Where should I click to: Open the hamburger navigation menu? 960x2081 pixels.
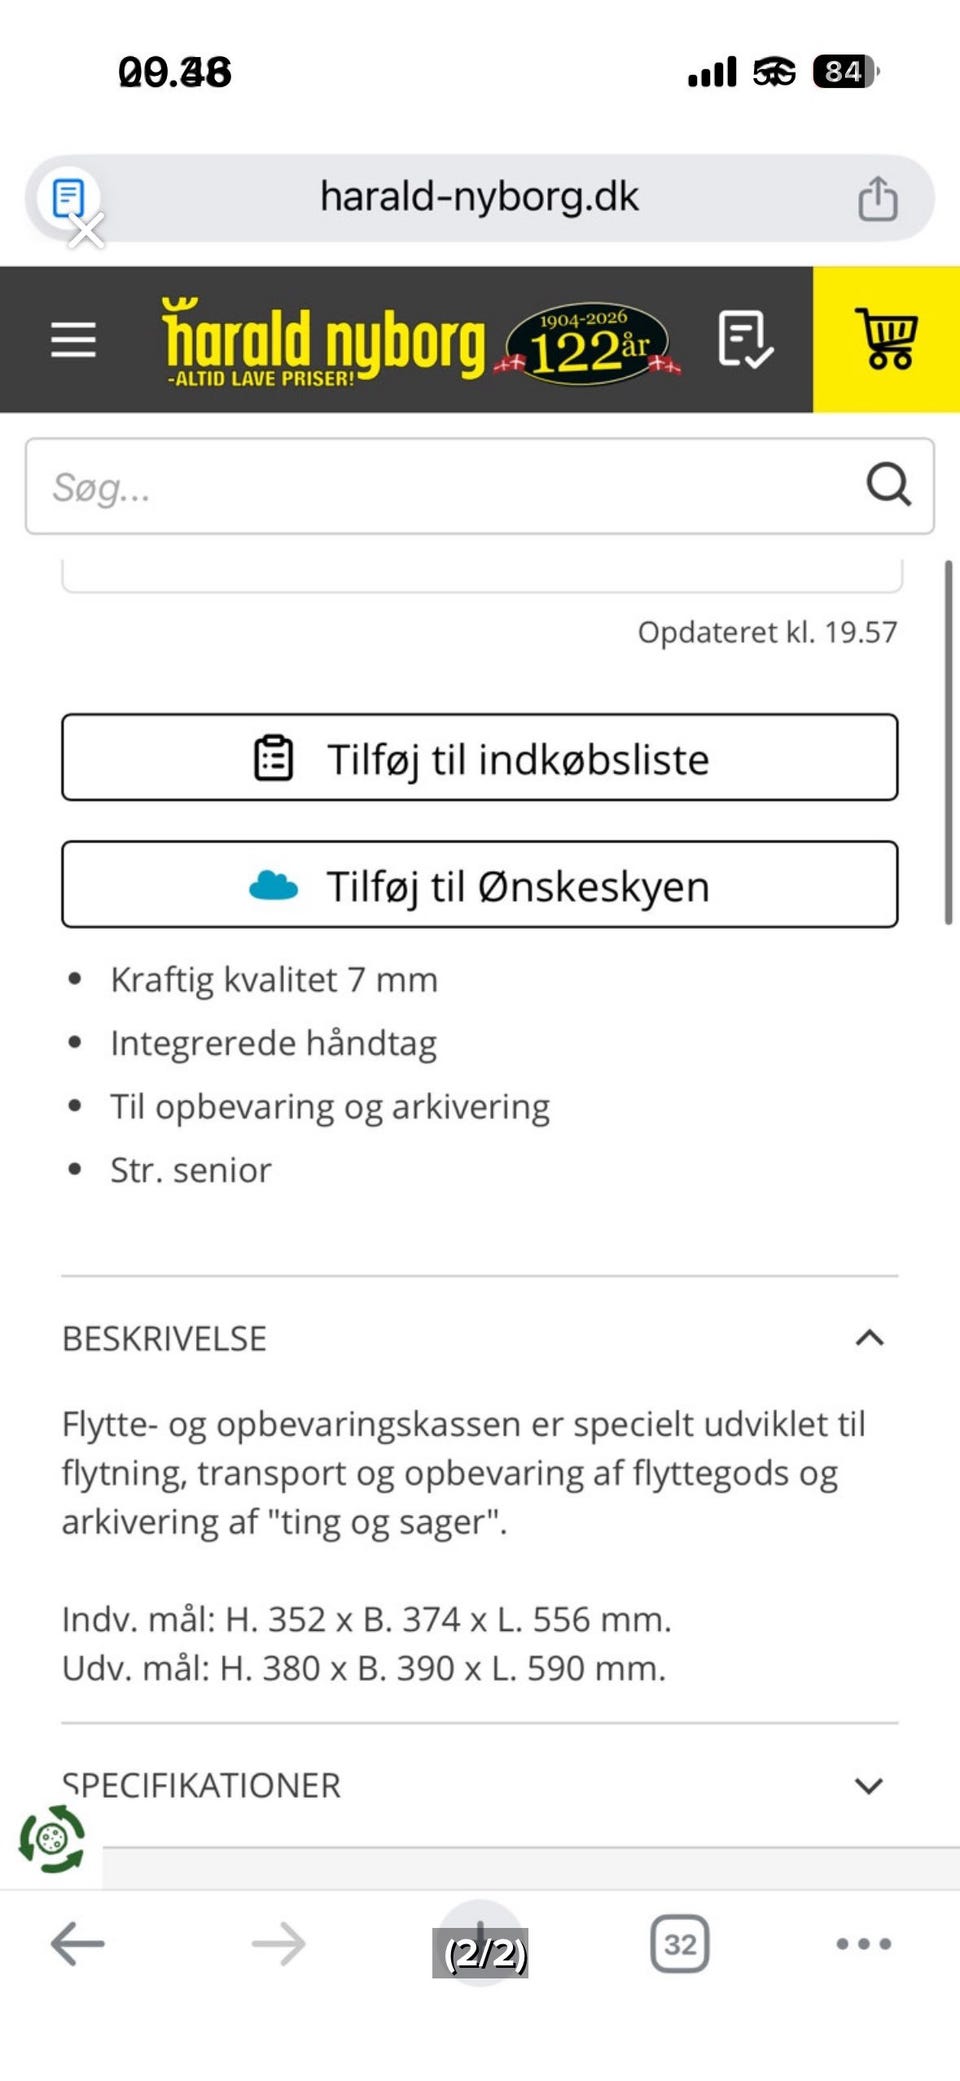coord(72,340)
